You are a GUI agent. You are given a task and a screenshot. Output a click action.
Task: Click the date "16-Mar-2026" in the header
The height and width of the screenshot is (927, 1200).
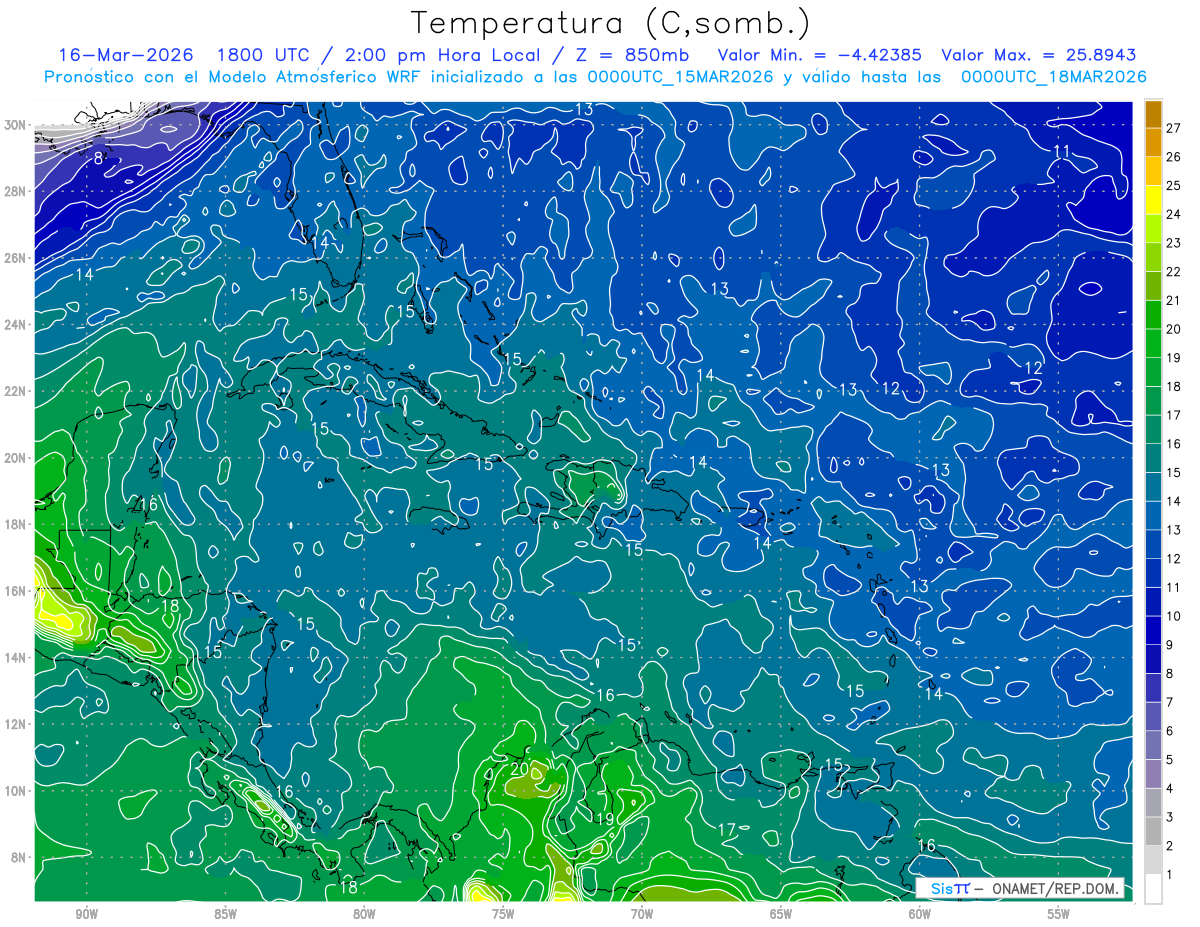(x=125, y=55)
